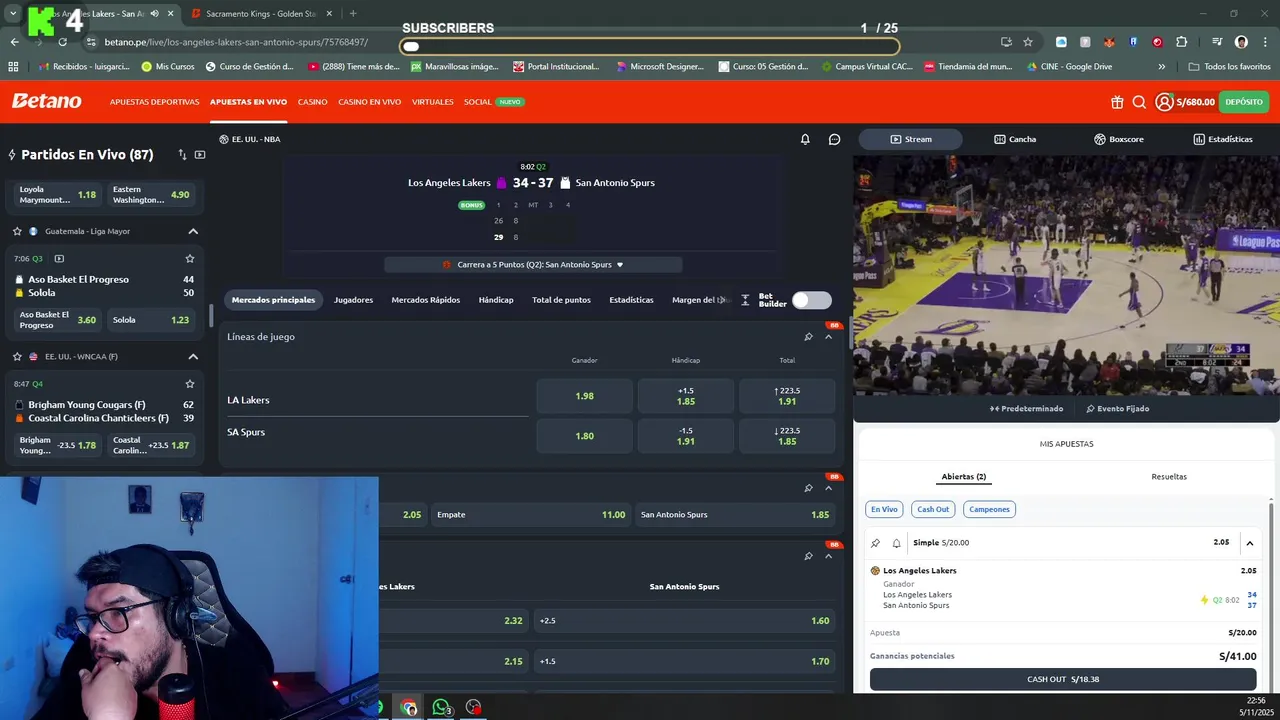This screenshot has width=1280, height=720.
Task: Collapse the EE. UU. - WNCAA (F) section
Action: [x=193, y=356]
